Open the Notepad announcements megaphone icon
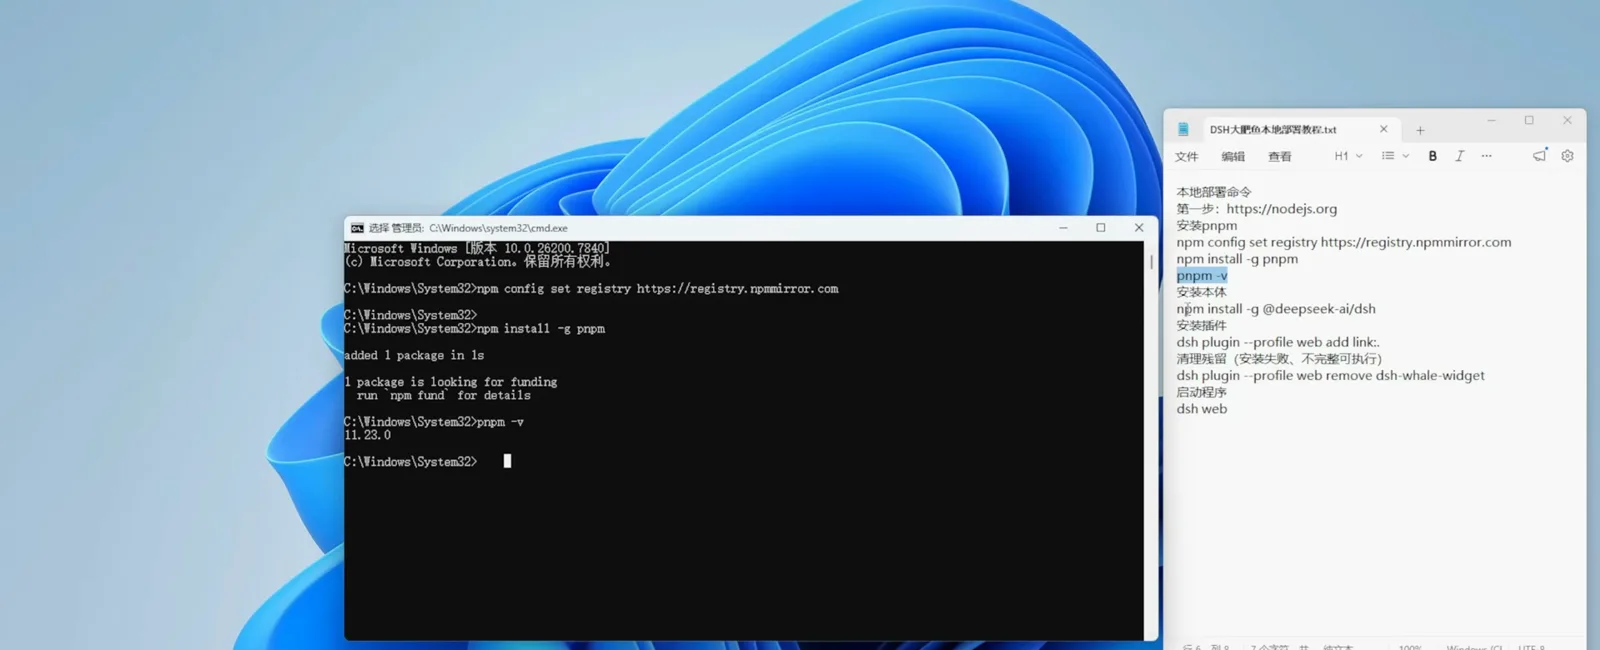1600x650 pixels. [1540, 155]
